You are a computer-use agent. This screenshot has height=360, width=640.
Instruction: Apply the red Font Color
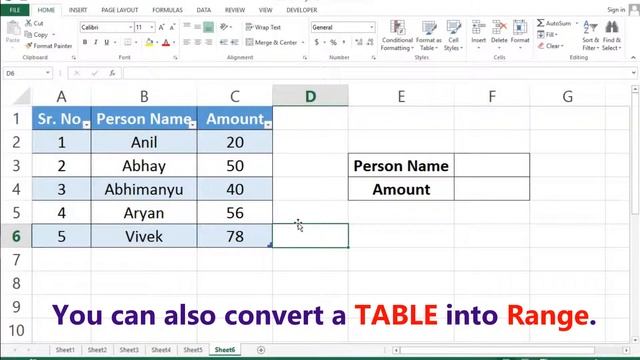(x=166, y=42)
